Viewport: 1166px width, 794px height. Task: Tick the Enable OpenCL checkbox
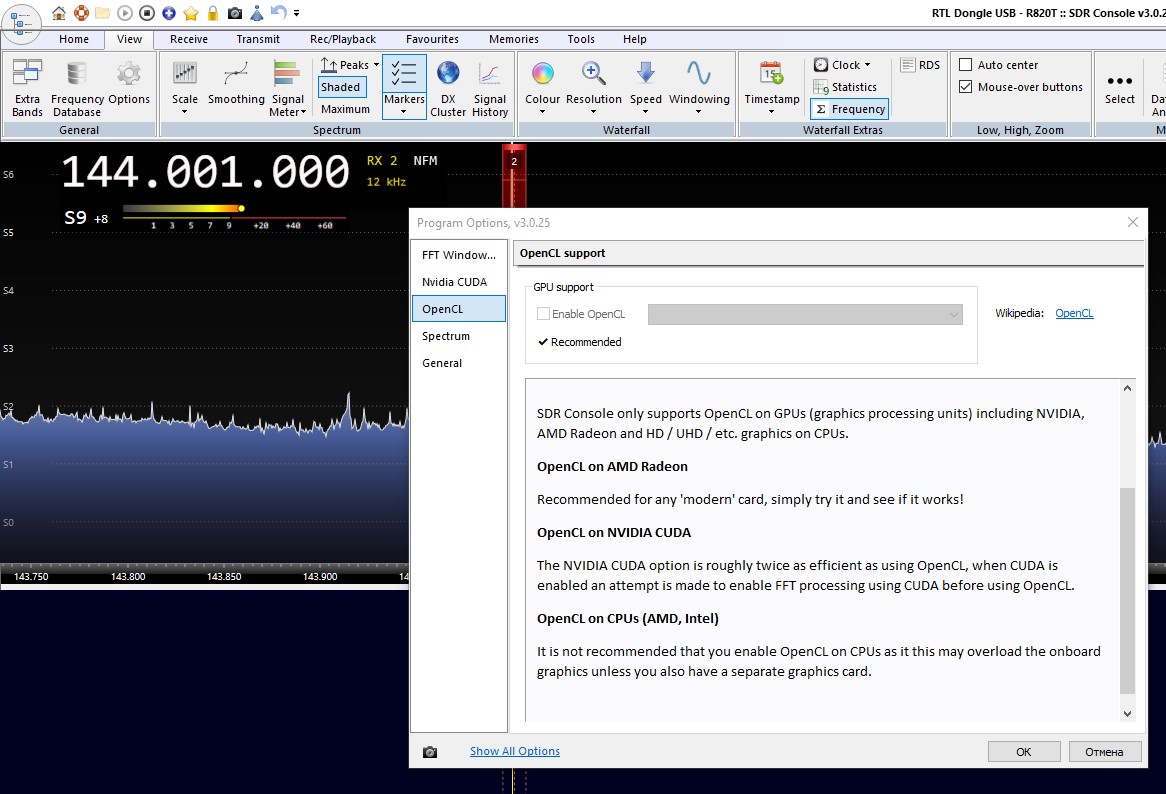click(x=544, y=314)
